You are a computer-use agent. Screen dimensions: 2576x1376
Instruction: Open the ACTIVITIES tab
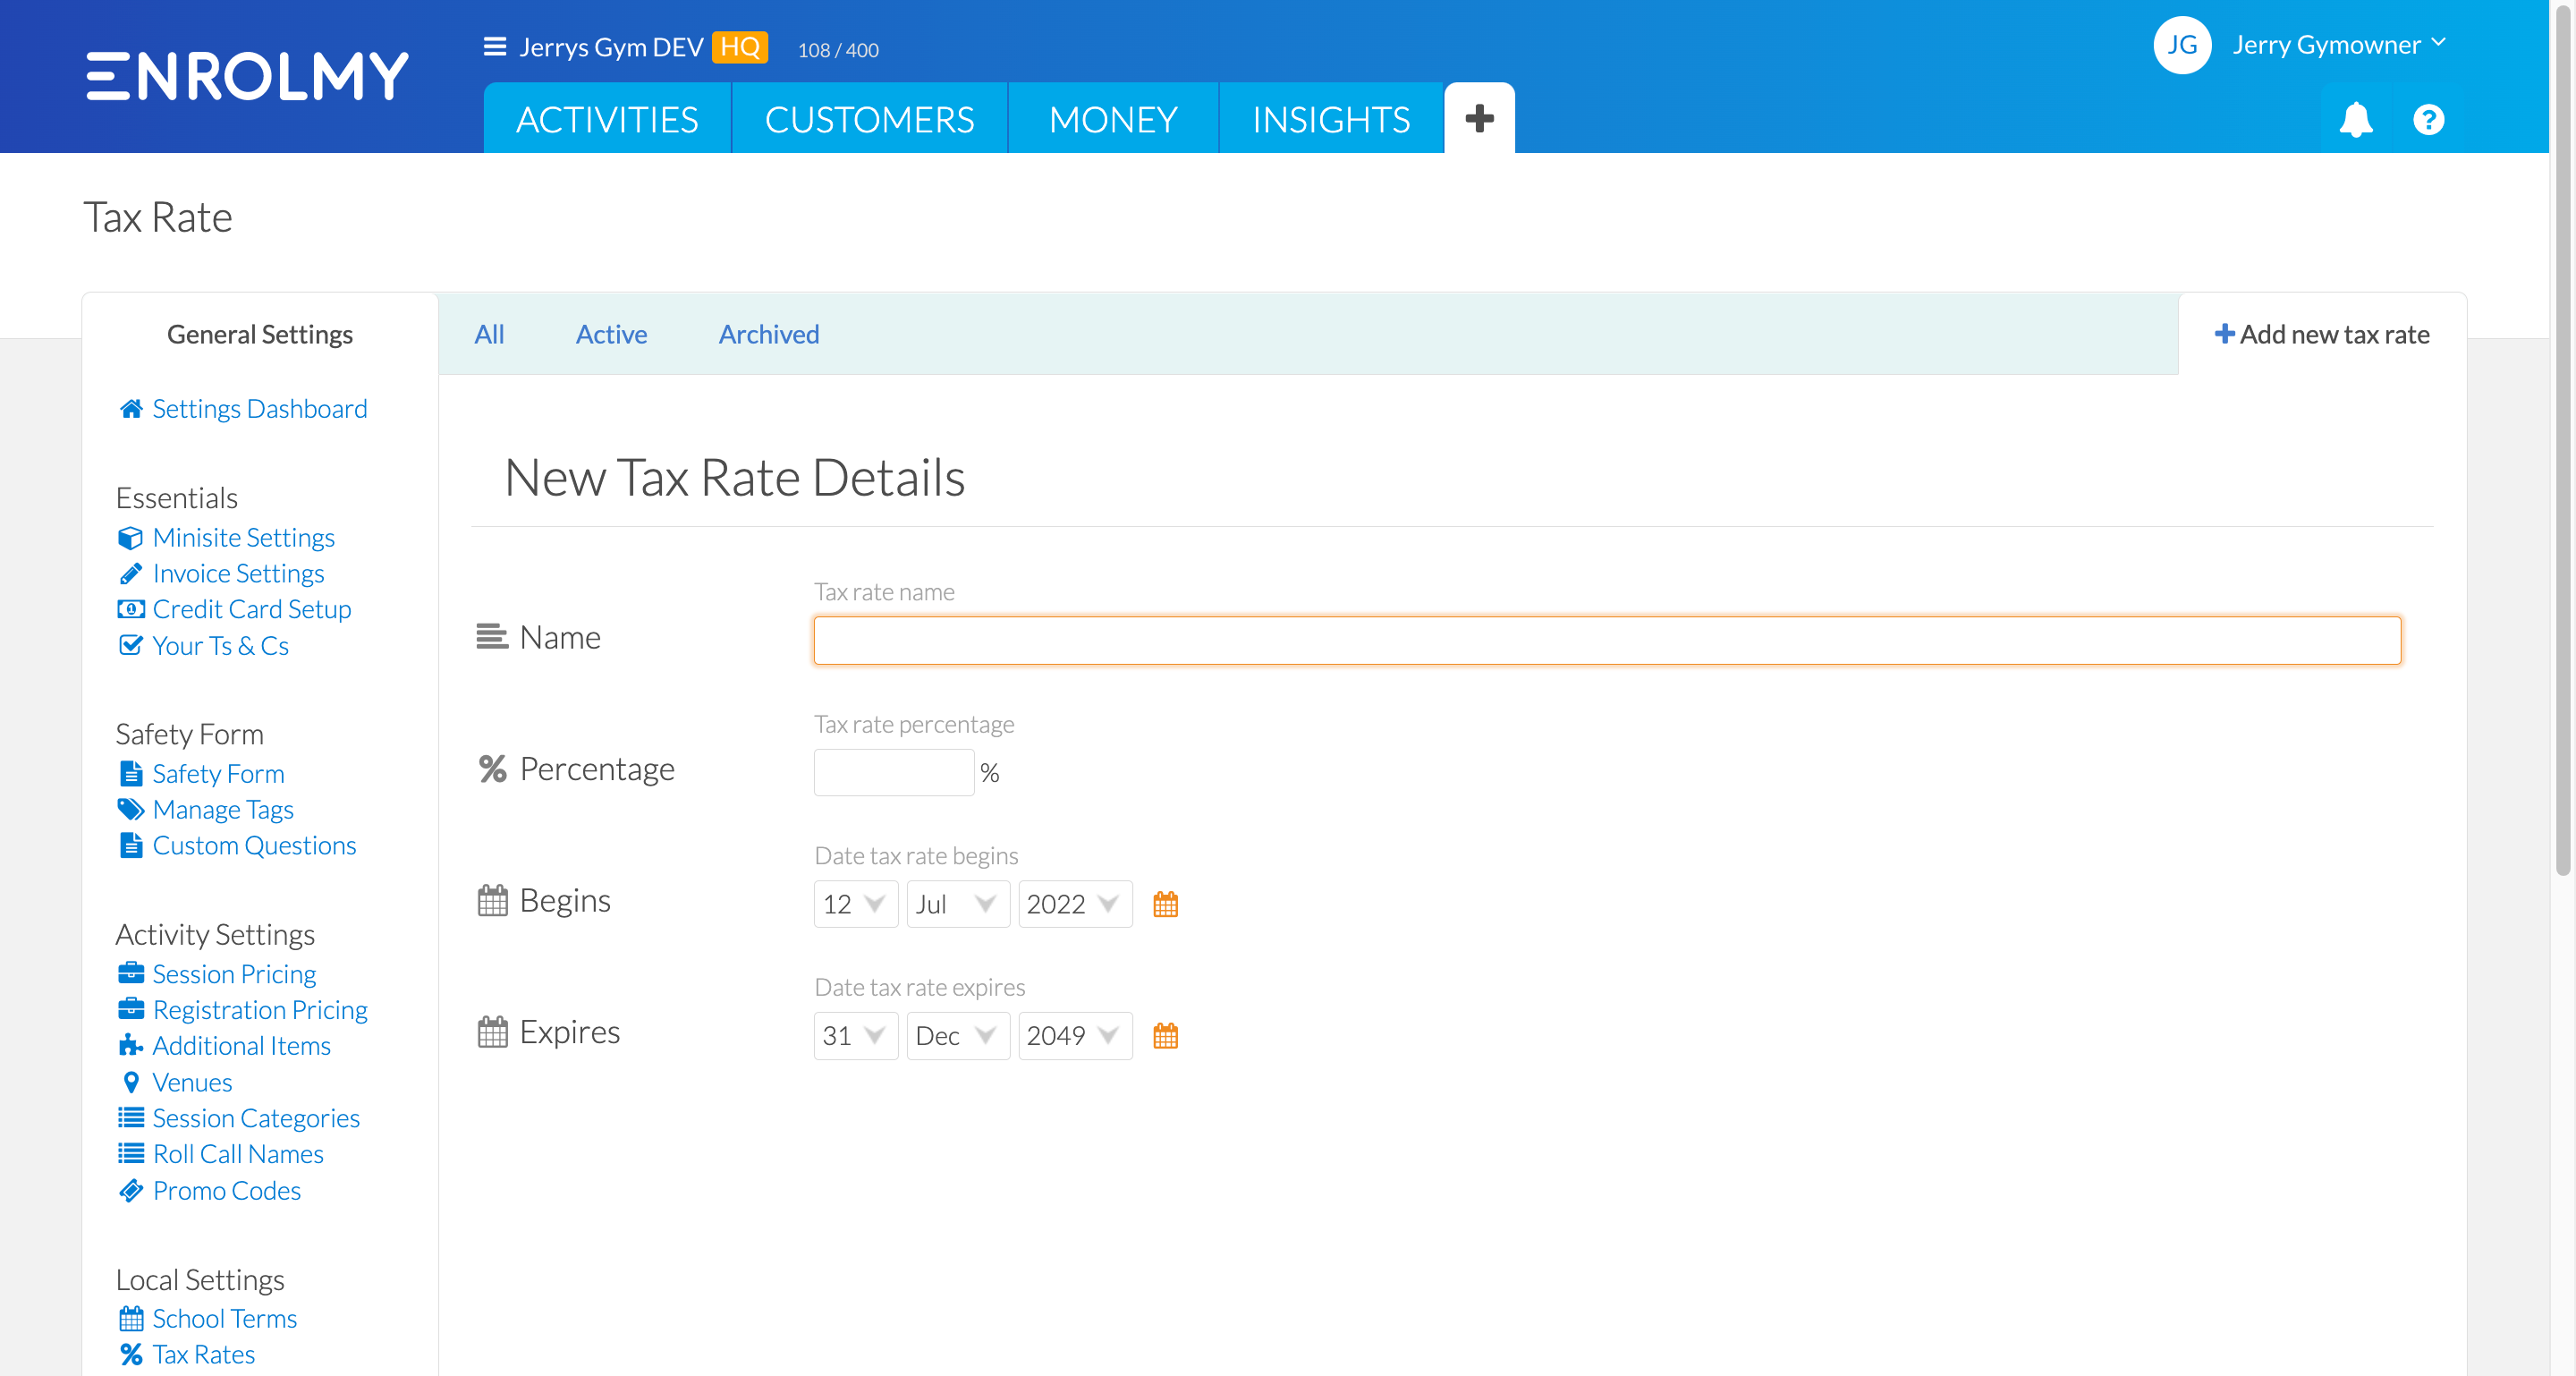[607, 119]
